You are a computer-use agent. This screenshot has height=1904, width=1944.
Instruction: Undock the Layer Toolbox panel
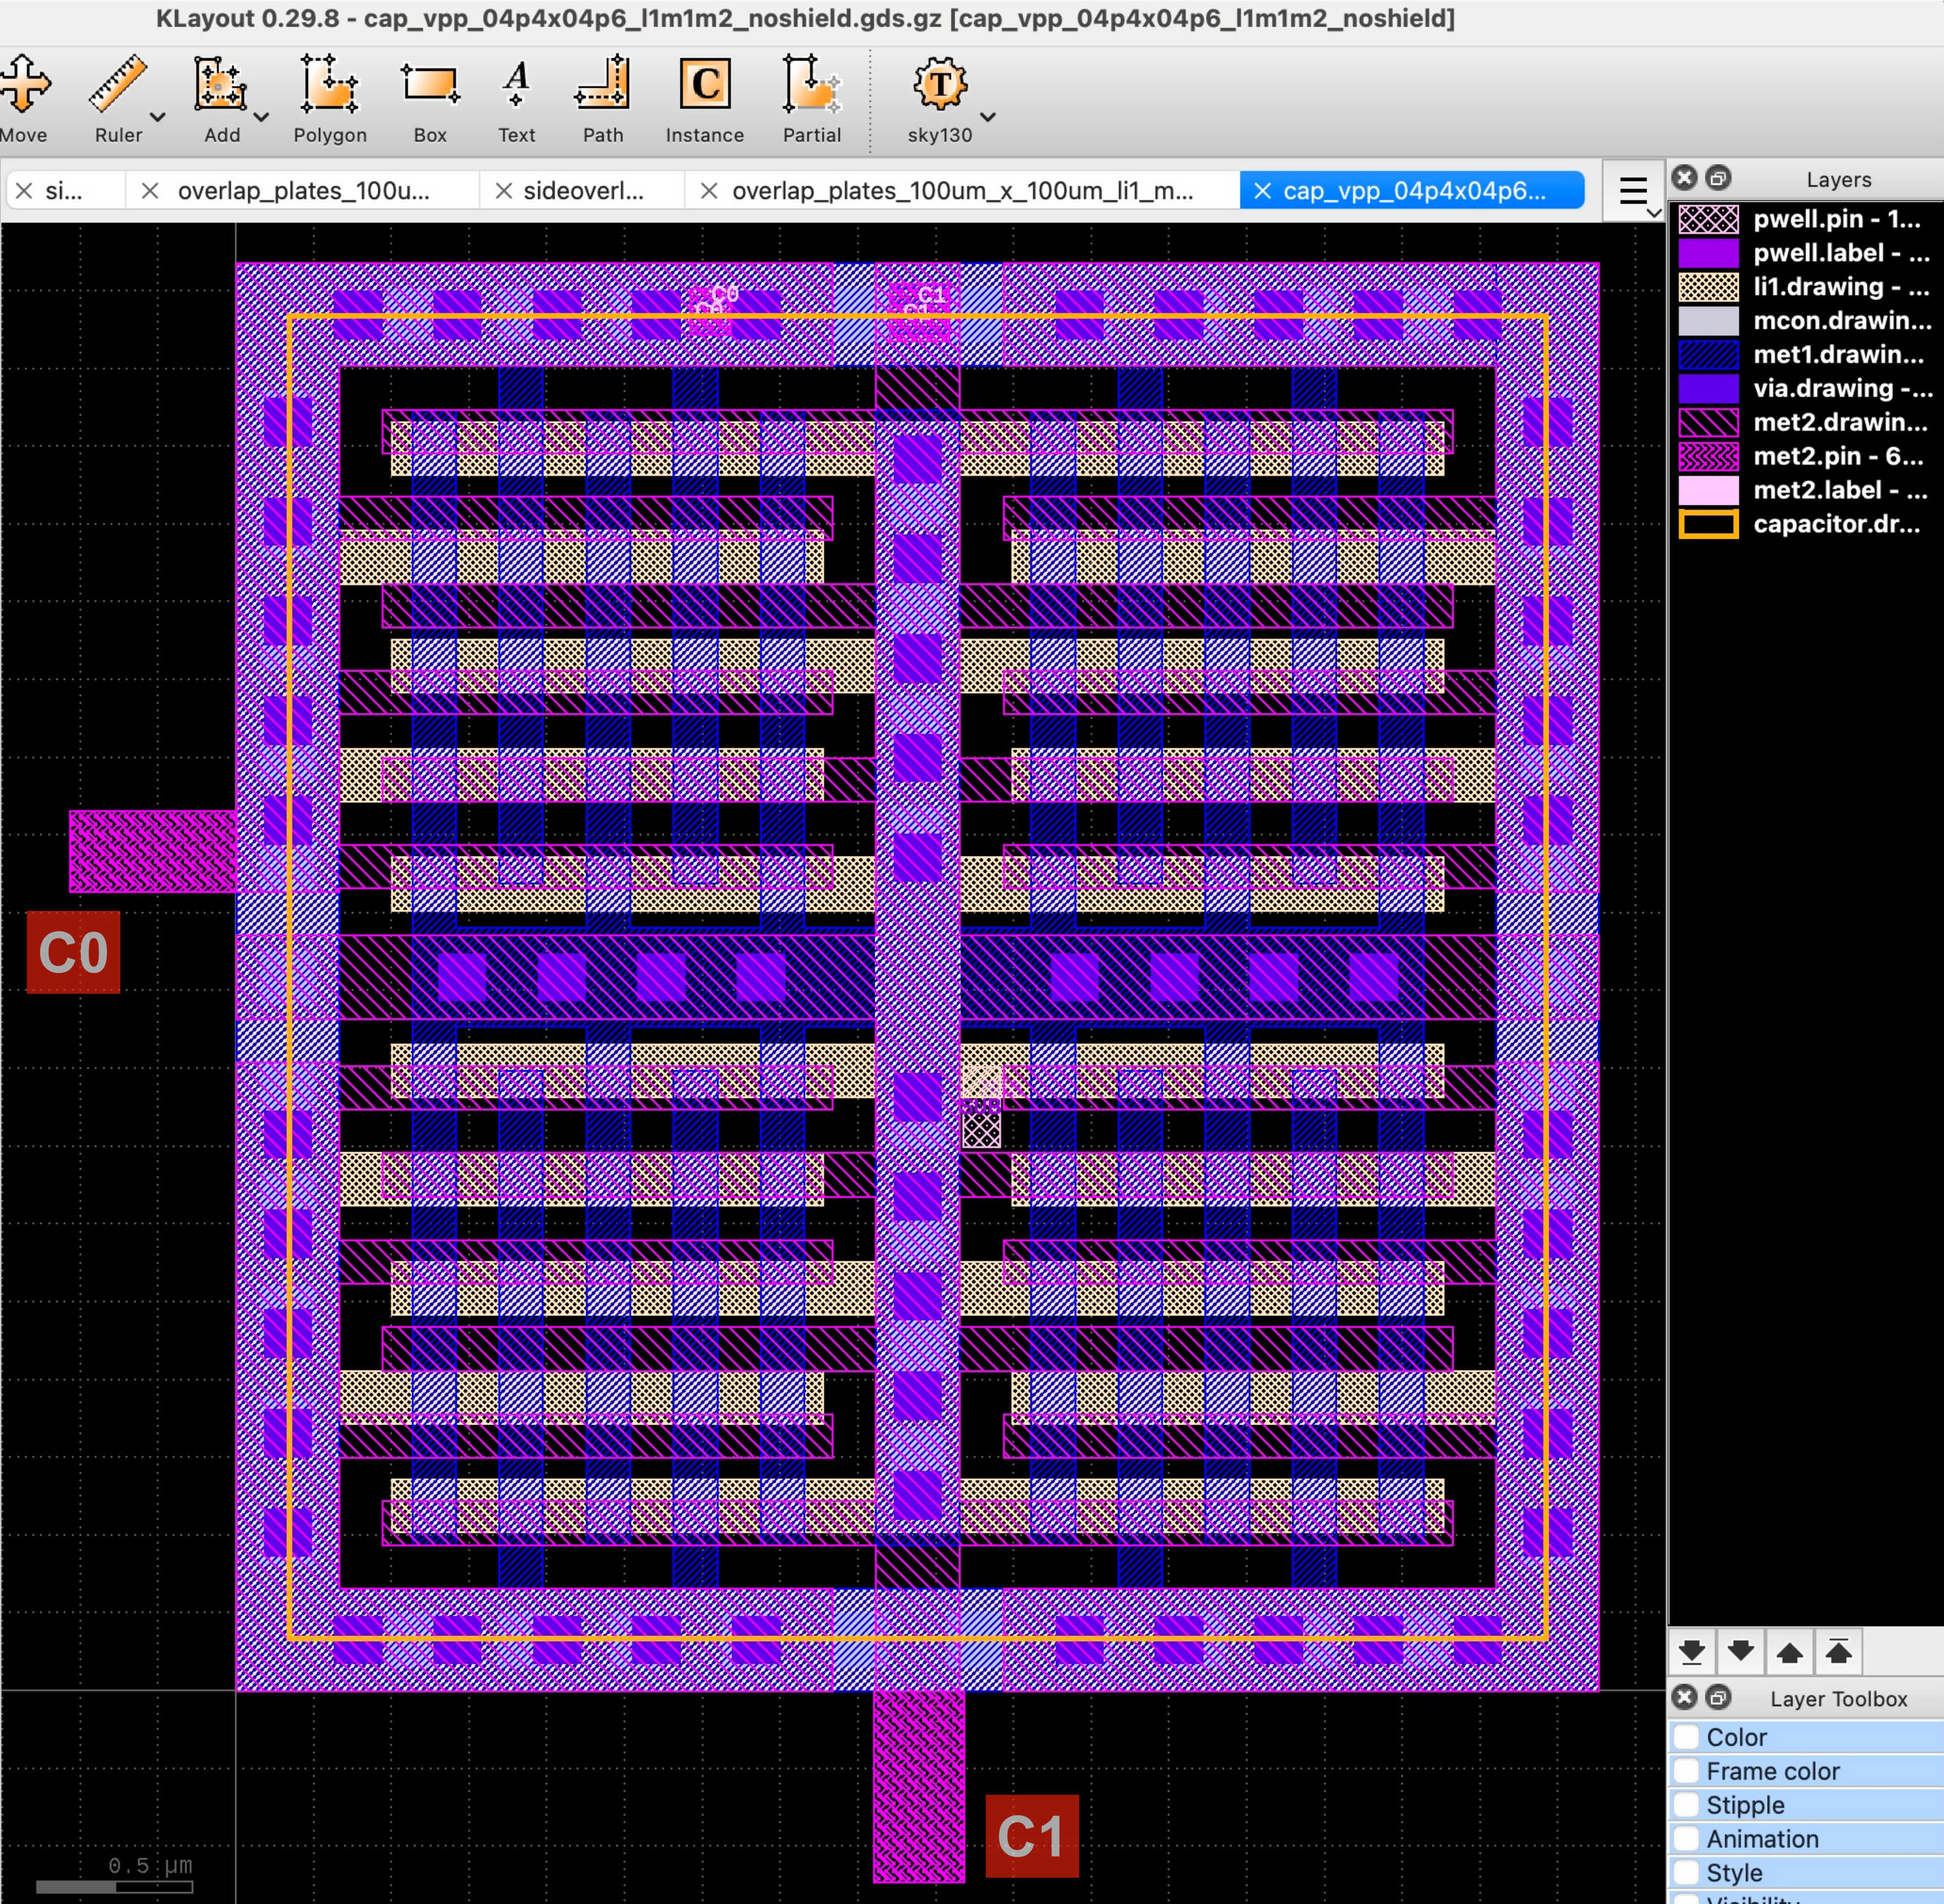point(1718,1697)
